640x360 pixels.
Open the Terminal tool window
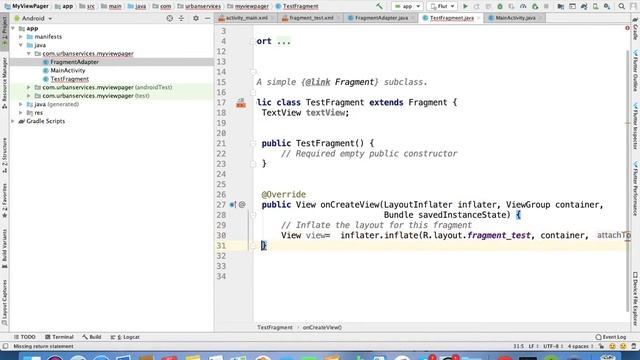click(x=59, y=337)
